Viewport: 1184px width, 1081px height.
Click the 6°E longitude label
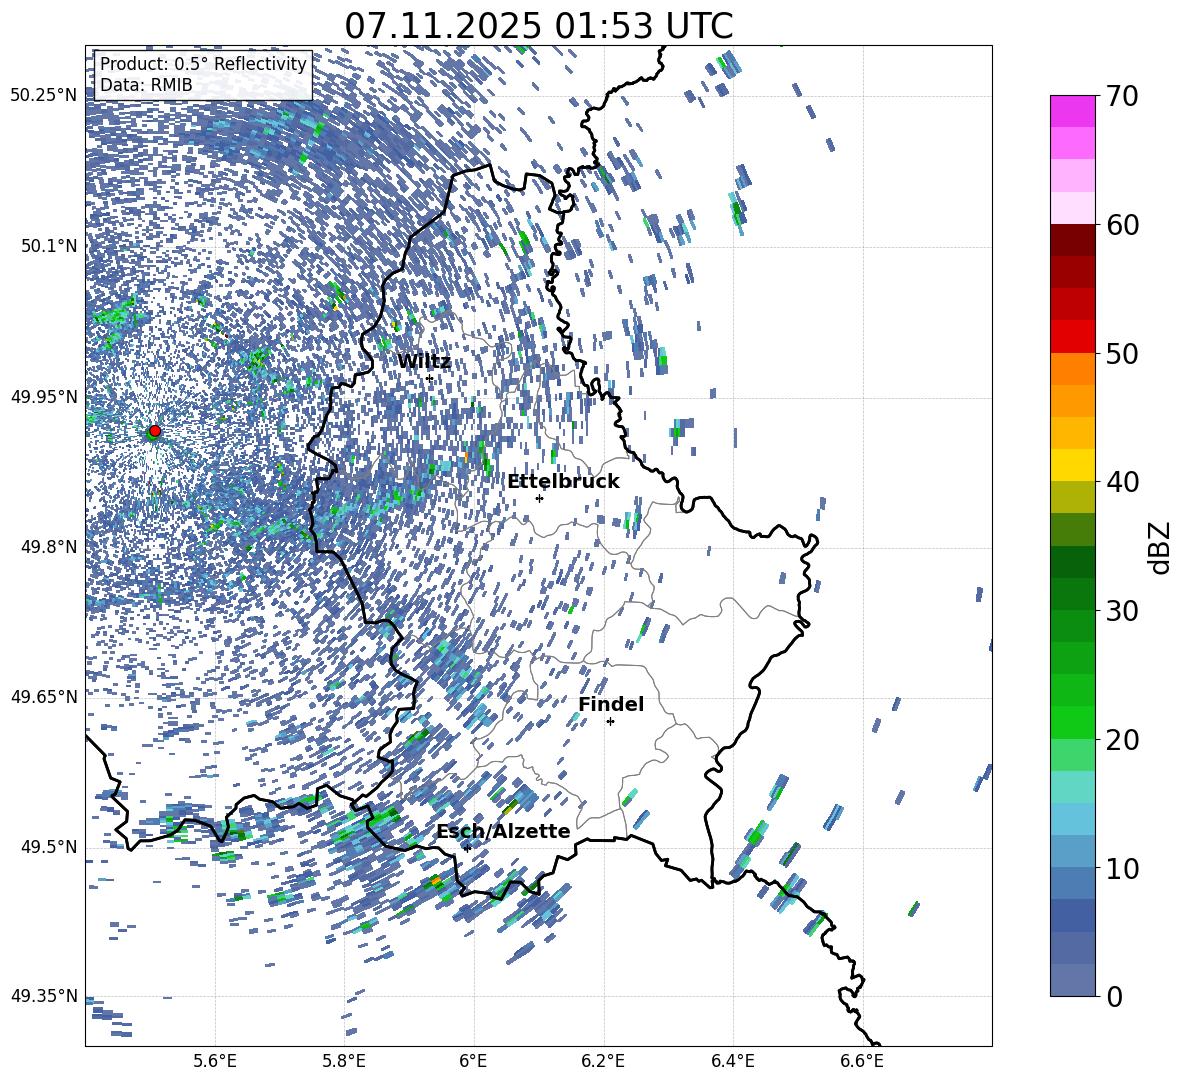click(x=473, y=1062)
